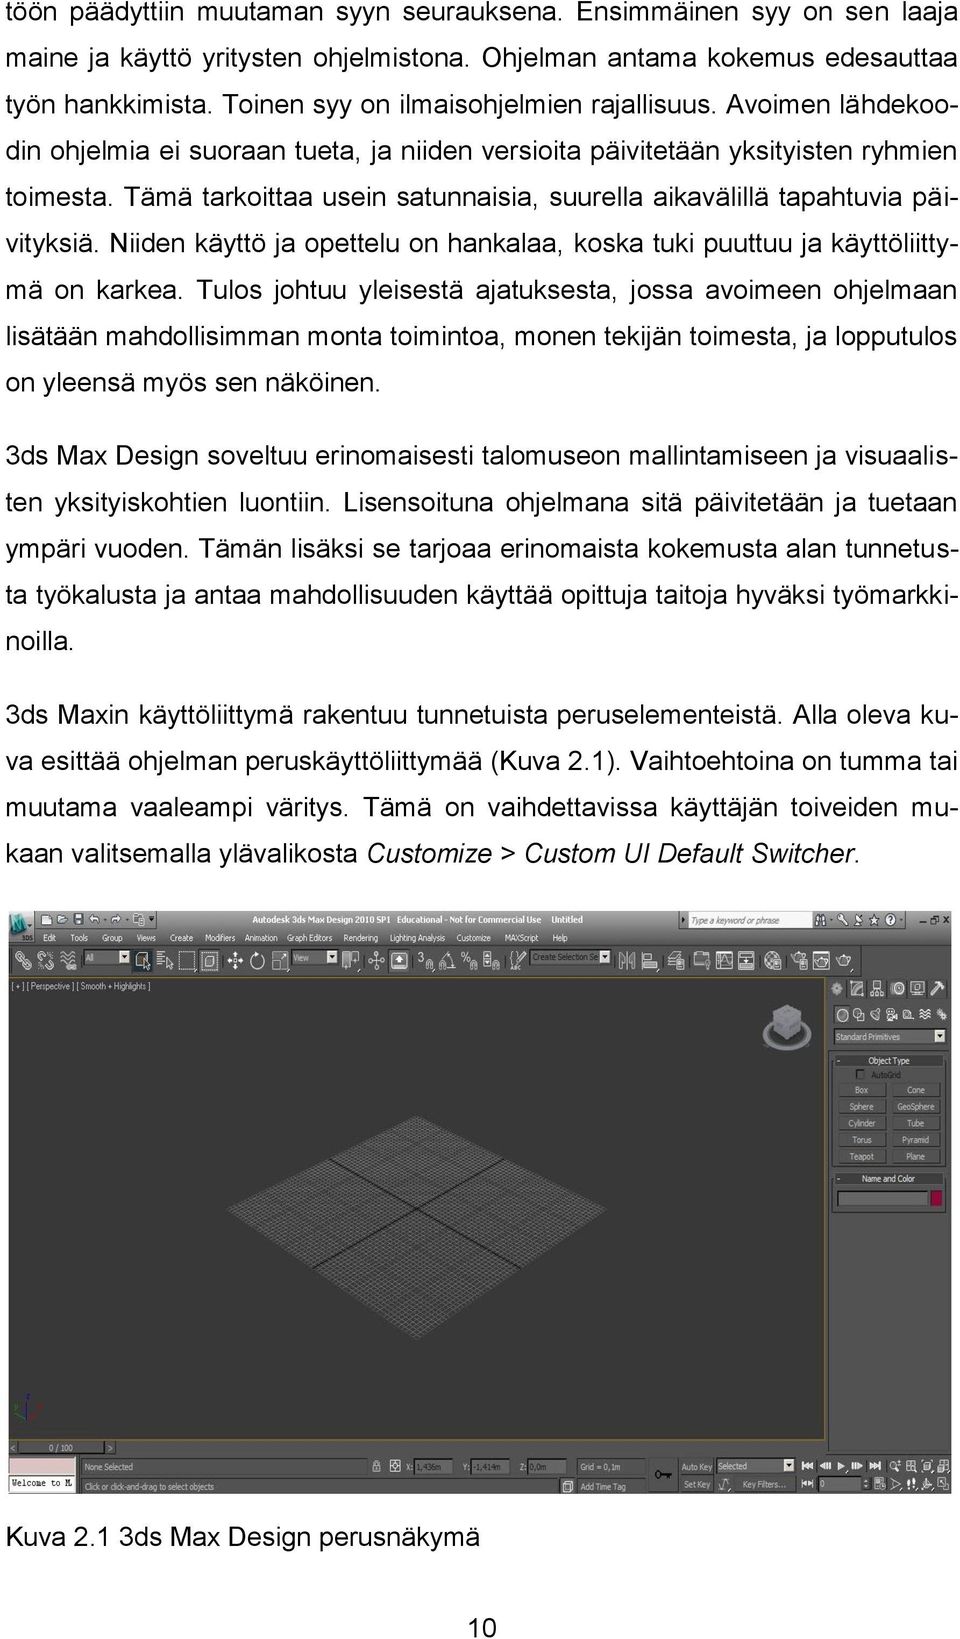Viewport: 960px width, 1639px height.
Task: Click the Use Pivot Point Center icon
Action: [x=351, y=960]
